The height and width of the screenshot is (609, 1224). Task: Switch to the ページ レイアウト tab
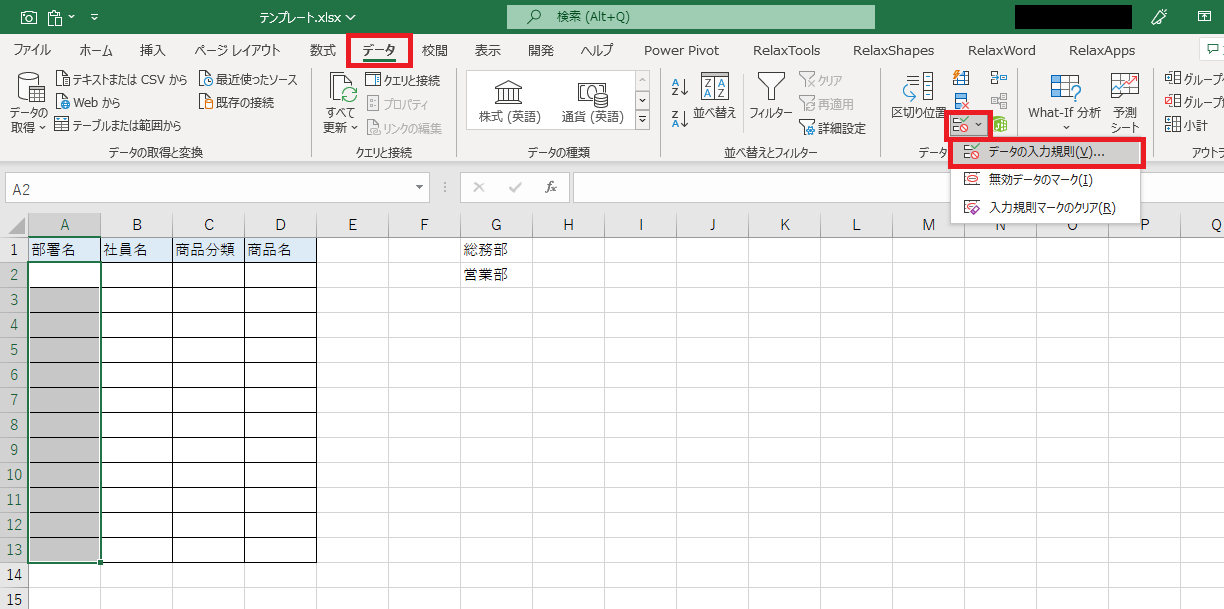pos(237,50)
